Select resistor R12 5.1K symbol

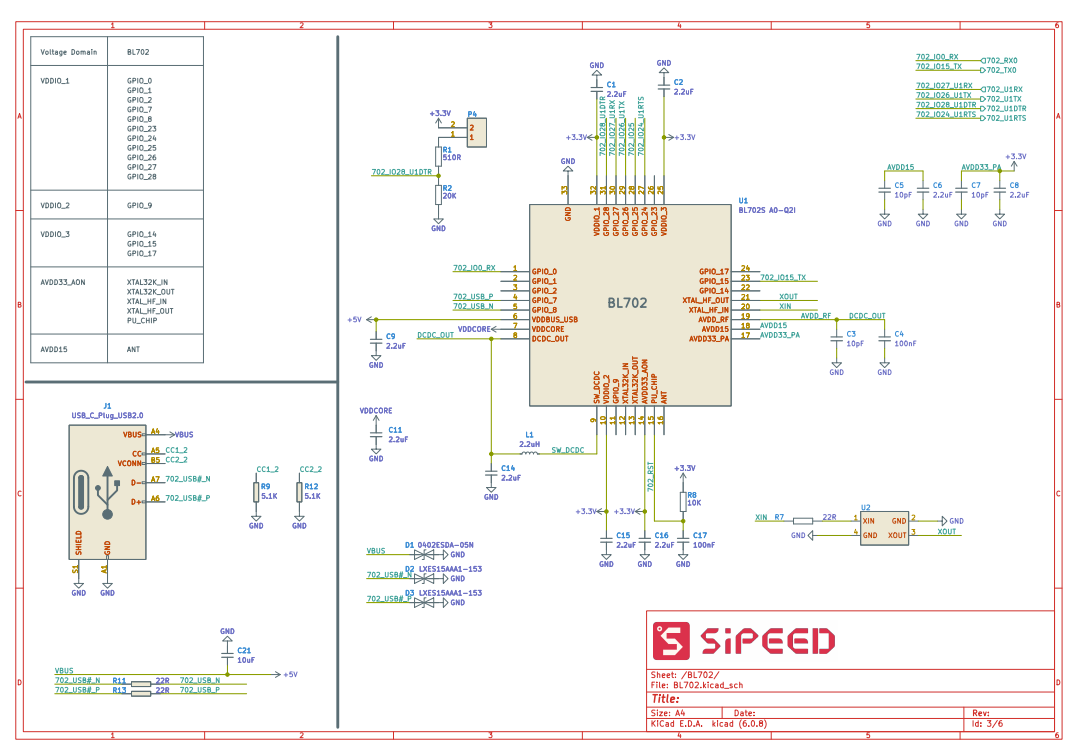coord(299,492)
